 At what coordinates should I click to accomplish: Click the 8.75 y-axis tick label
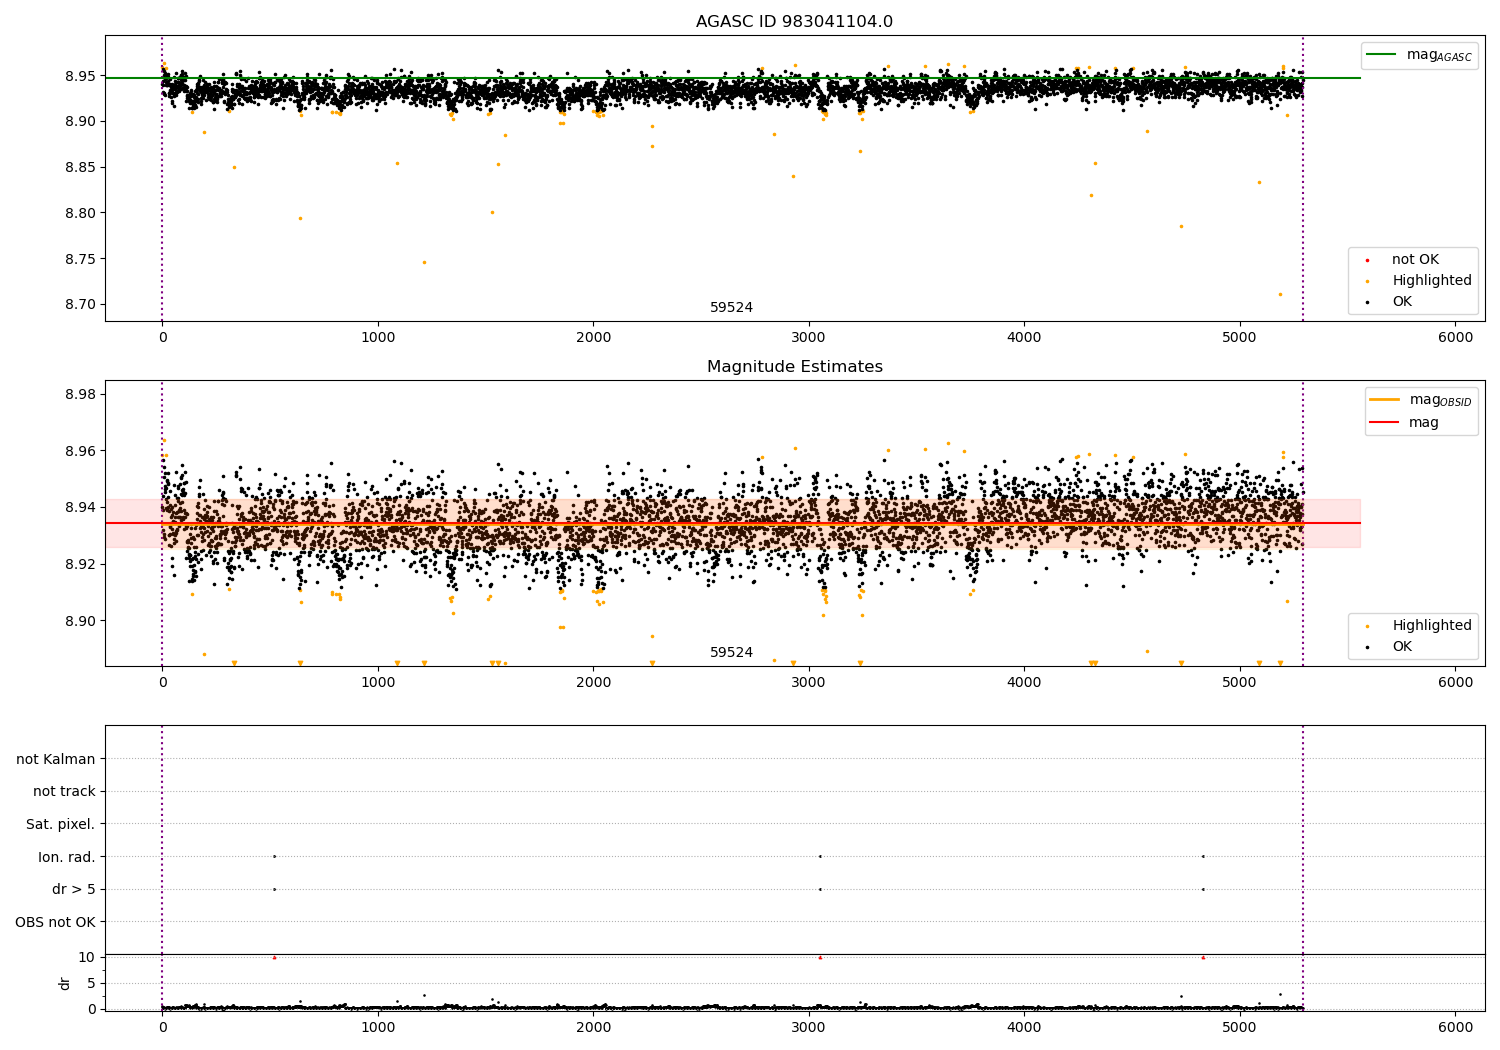tap(80, 260)
